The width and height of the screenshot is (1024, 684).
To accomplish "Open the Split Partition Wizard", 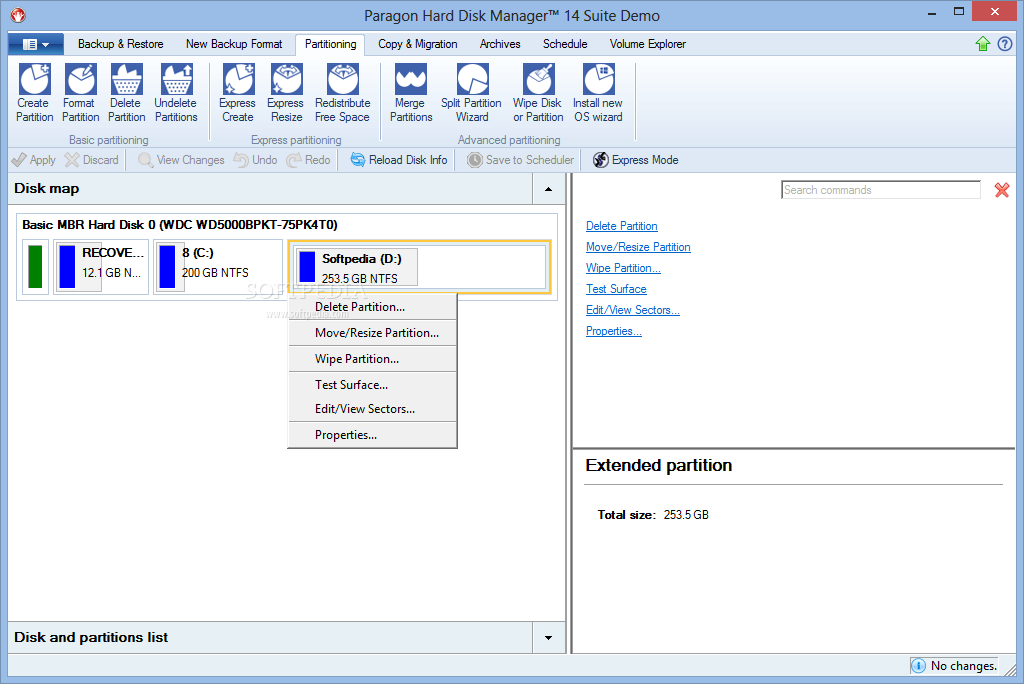I will point(472,93).
